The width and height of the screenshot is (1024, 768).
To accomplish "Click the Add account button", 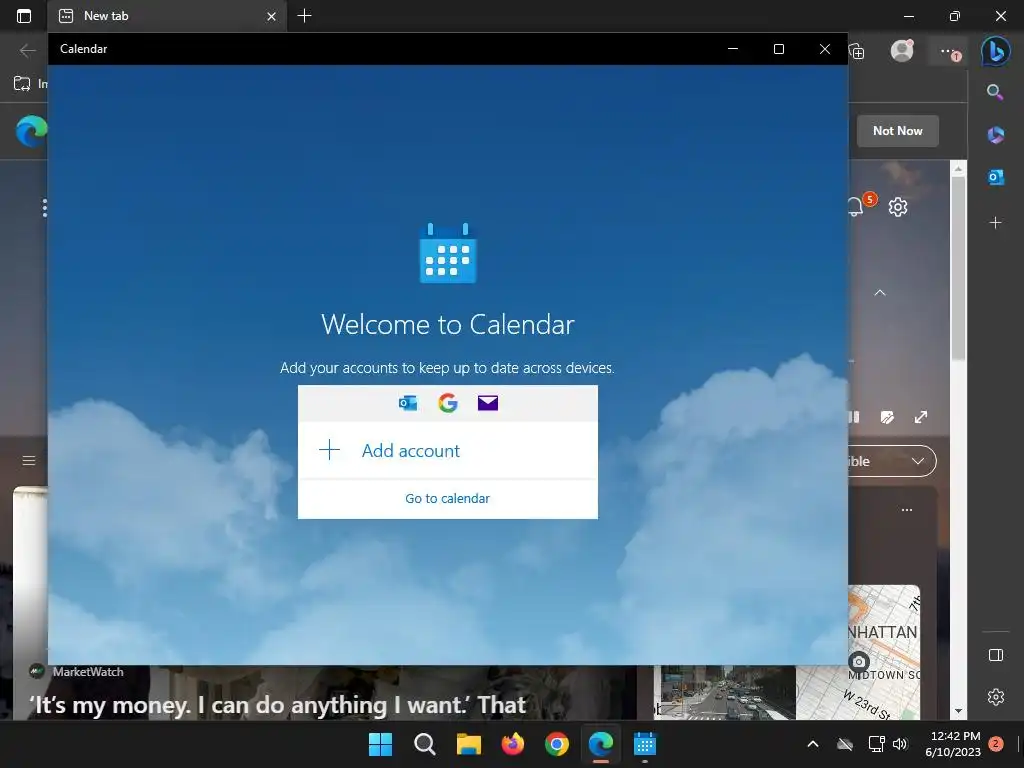I will tap(447, 451).
